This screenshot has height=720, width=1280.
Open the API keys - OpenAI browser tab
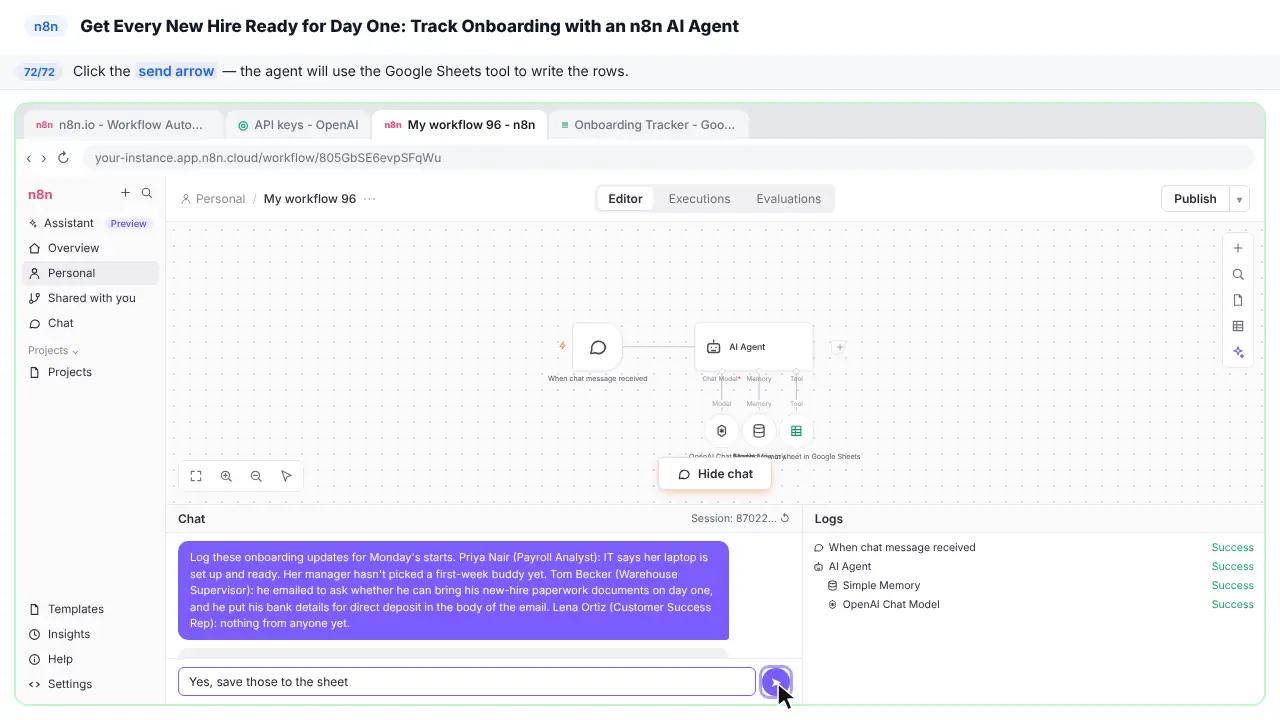click(x=298, y=125)
